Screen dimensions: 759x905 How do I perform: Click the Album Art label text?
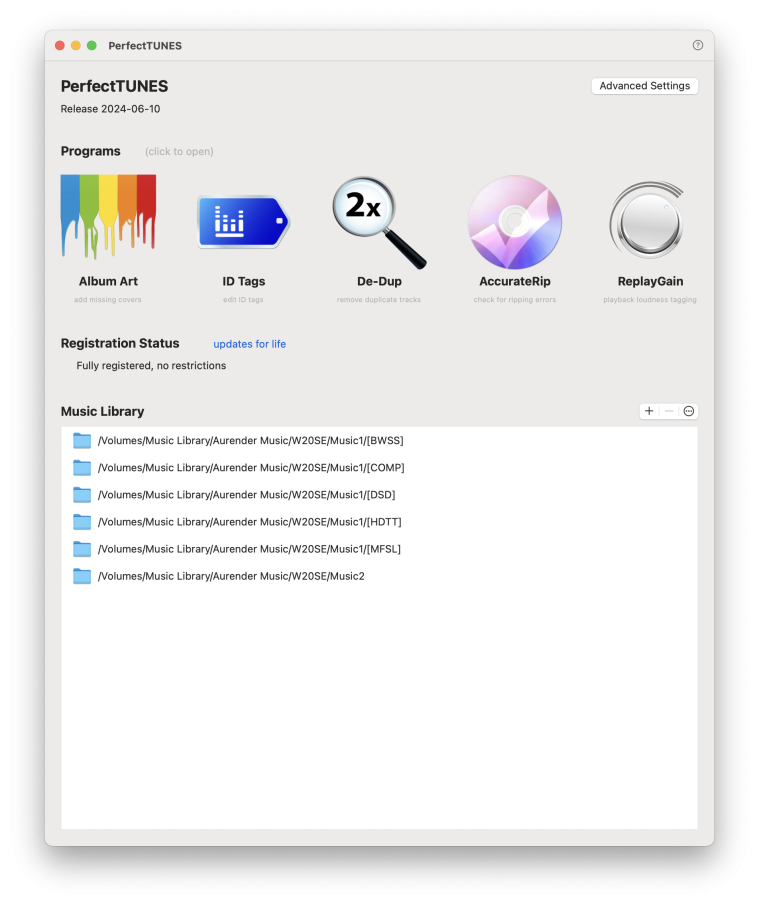pos(108,282)
